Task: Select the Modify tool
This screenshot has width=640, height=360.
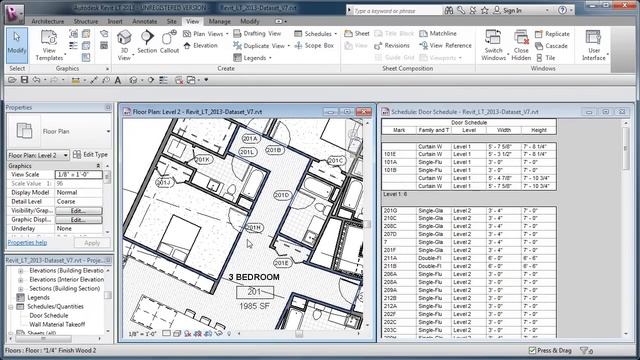Action: [17, 45]
